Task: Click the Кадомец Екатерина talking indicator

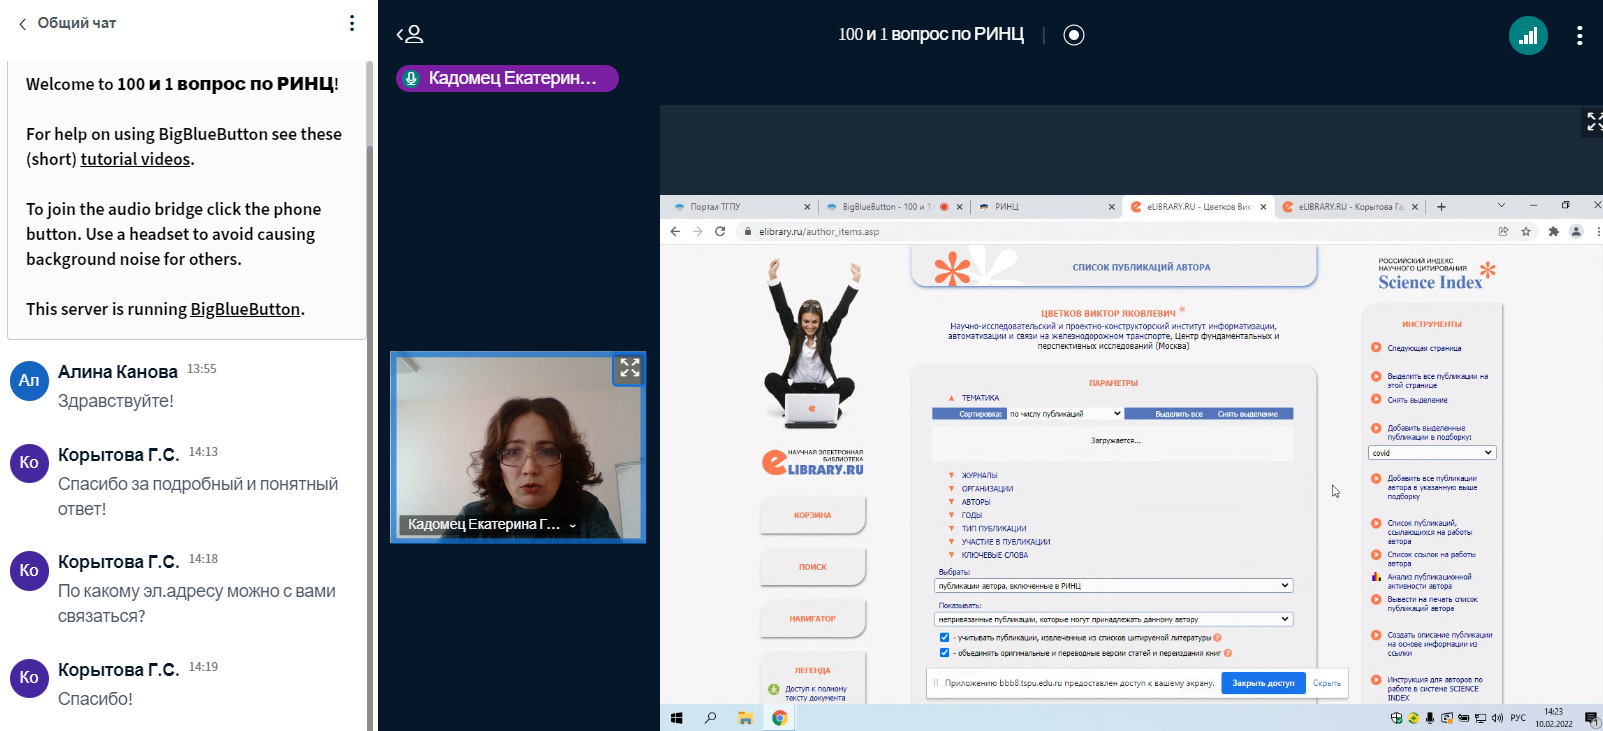Action: click(x=507, y=78)
